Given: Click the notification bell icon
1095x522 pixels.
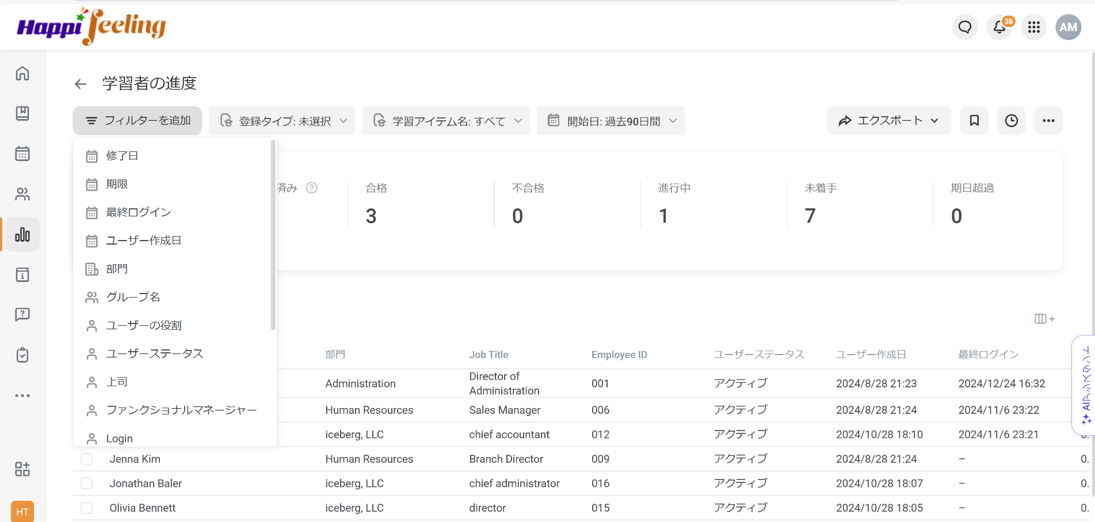Looking at the screenshot, I should [999, 27].
